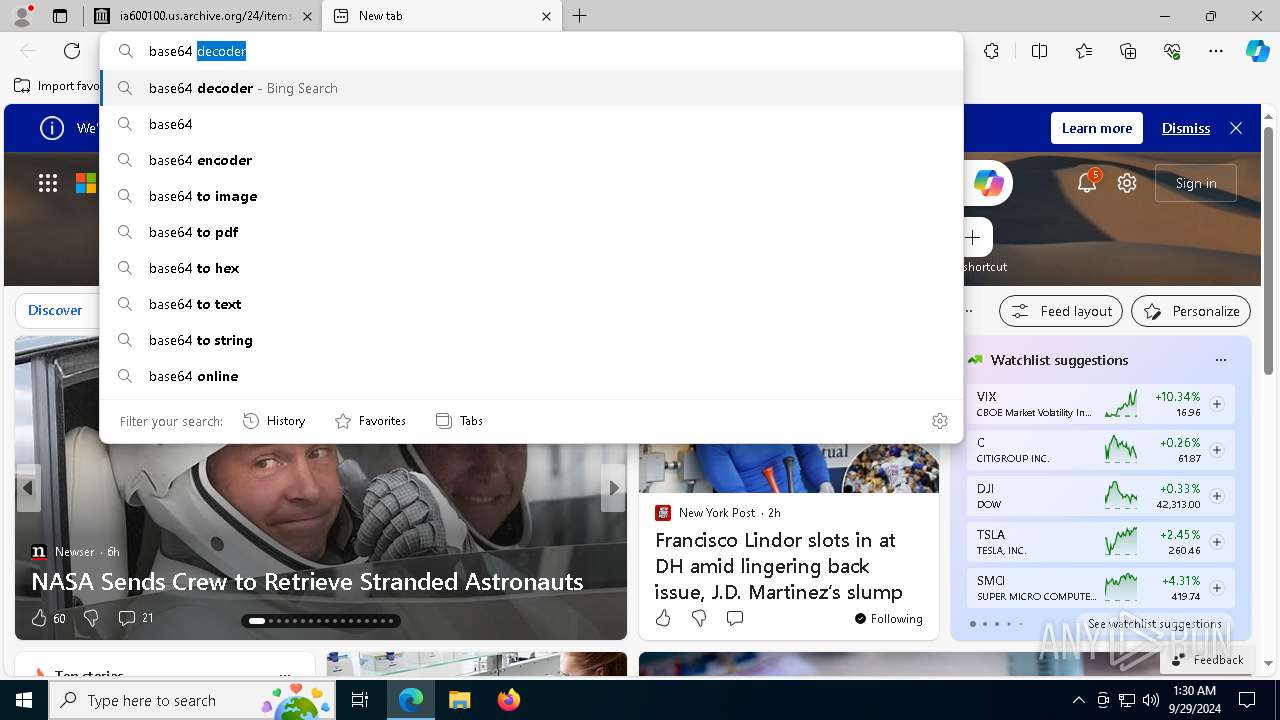
Task: Filter search by Favorites
Action: (x=370, y=421)
